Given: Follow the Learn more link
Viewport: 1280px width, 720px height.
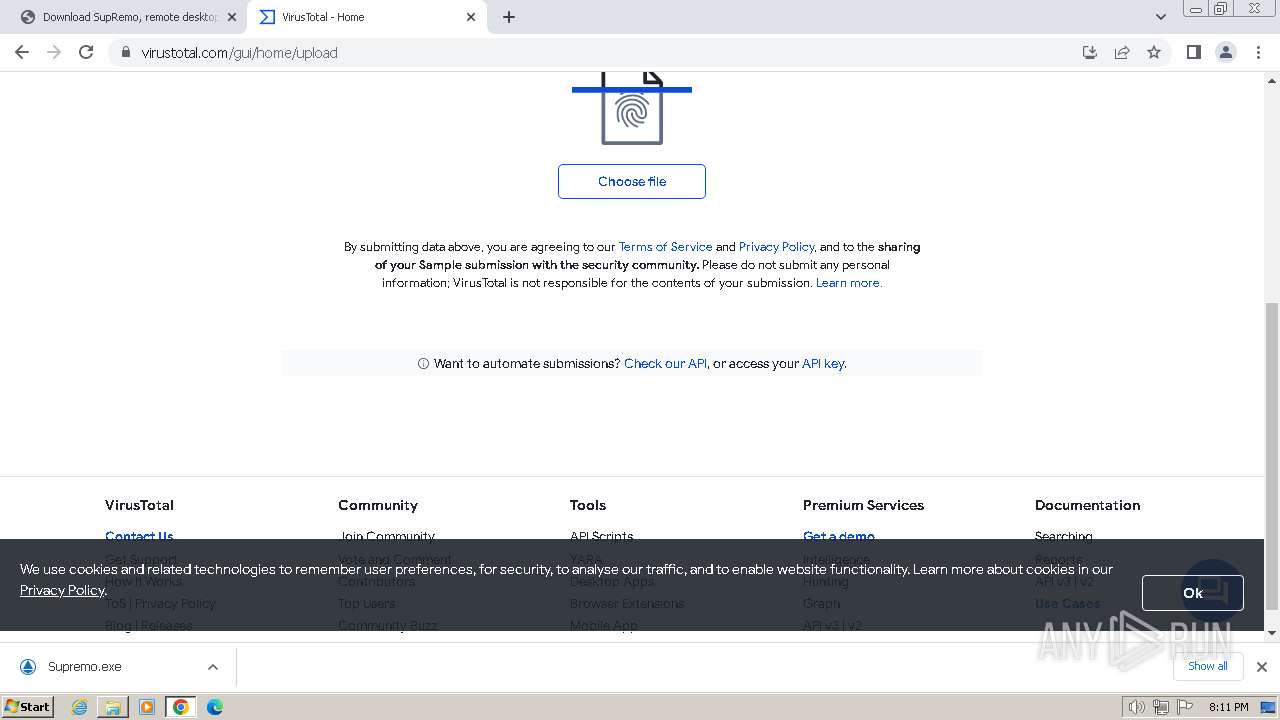Looking at the screenshot, I should coord(848,283).
